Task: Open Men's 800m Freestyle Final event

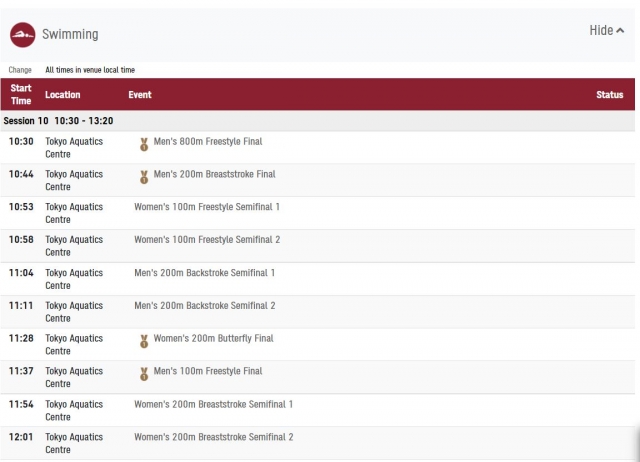Action: coord(208,142)
